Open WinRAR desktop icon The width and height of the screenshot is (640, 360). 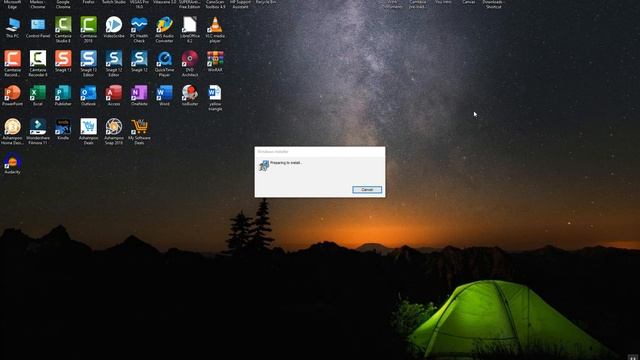(215, 61)
